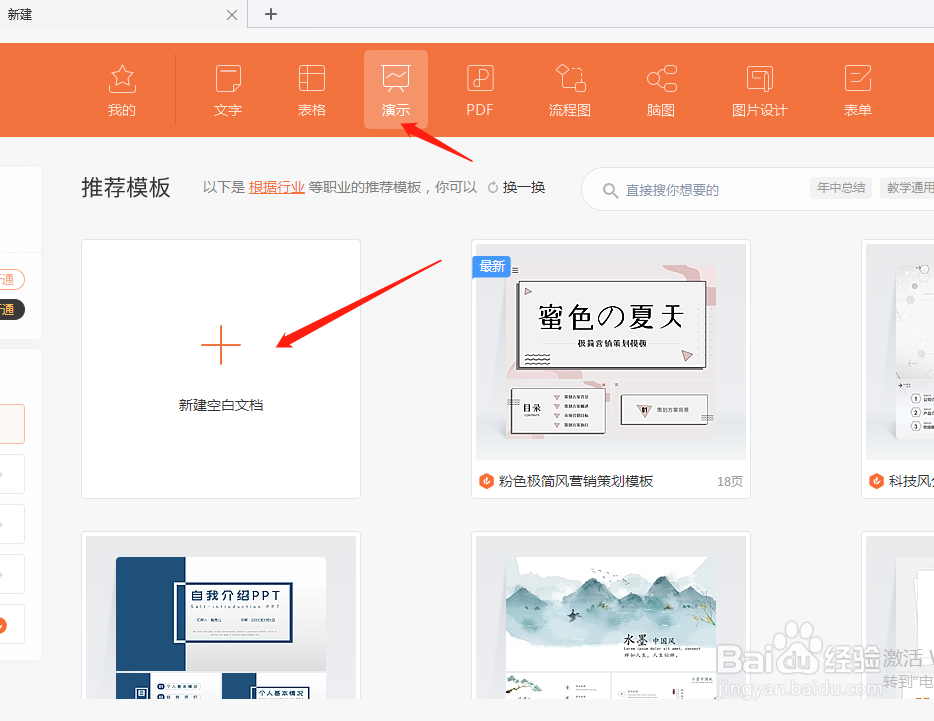The width and height of the screenshot is (934, 721).
Task: Focus the 直接搜你想要的 search field
Action: [672, 190]
